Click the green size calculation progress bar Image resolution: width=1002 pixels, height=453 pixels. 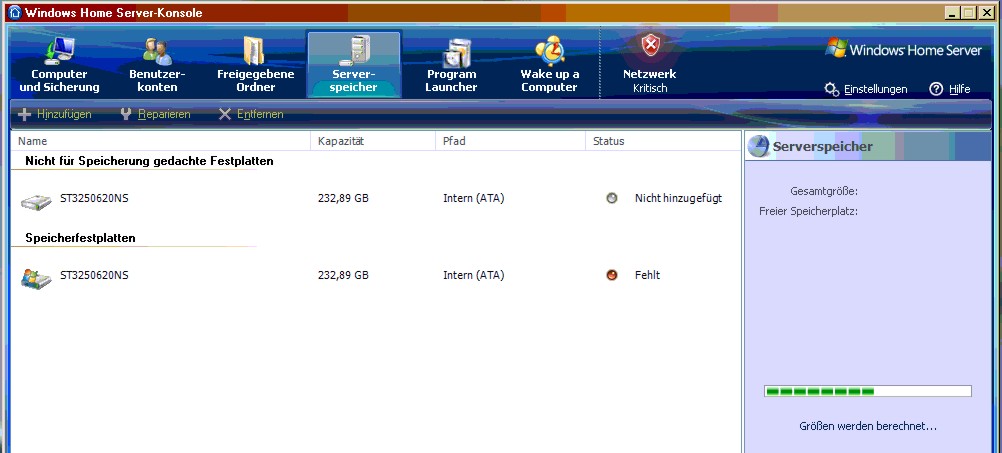coord(868,391)
